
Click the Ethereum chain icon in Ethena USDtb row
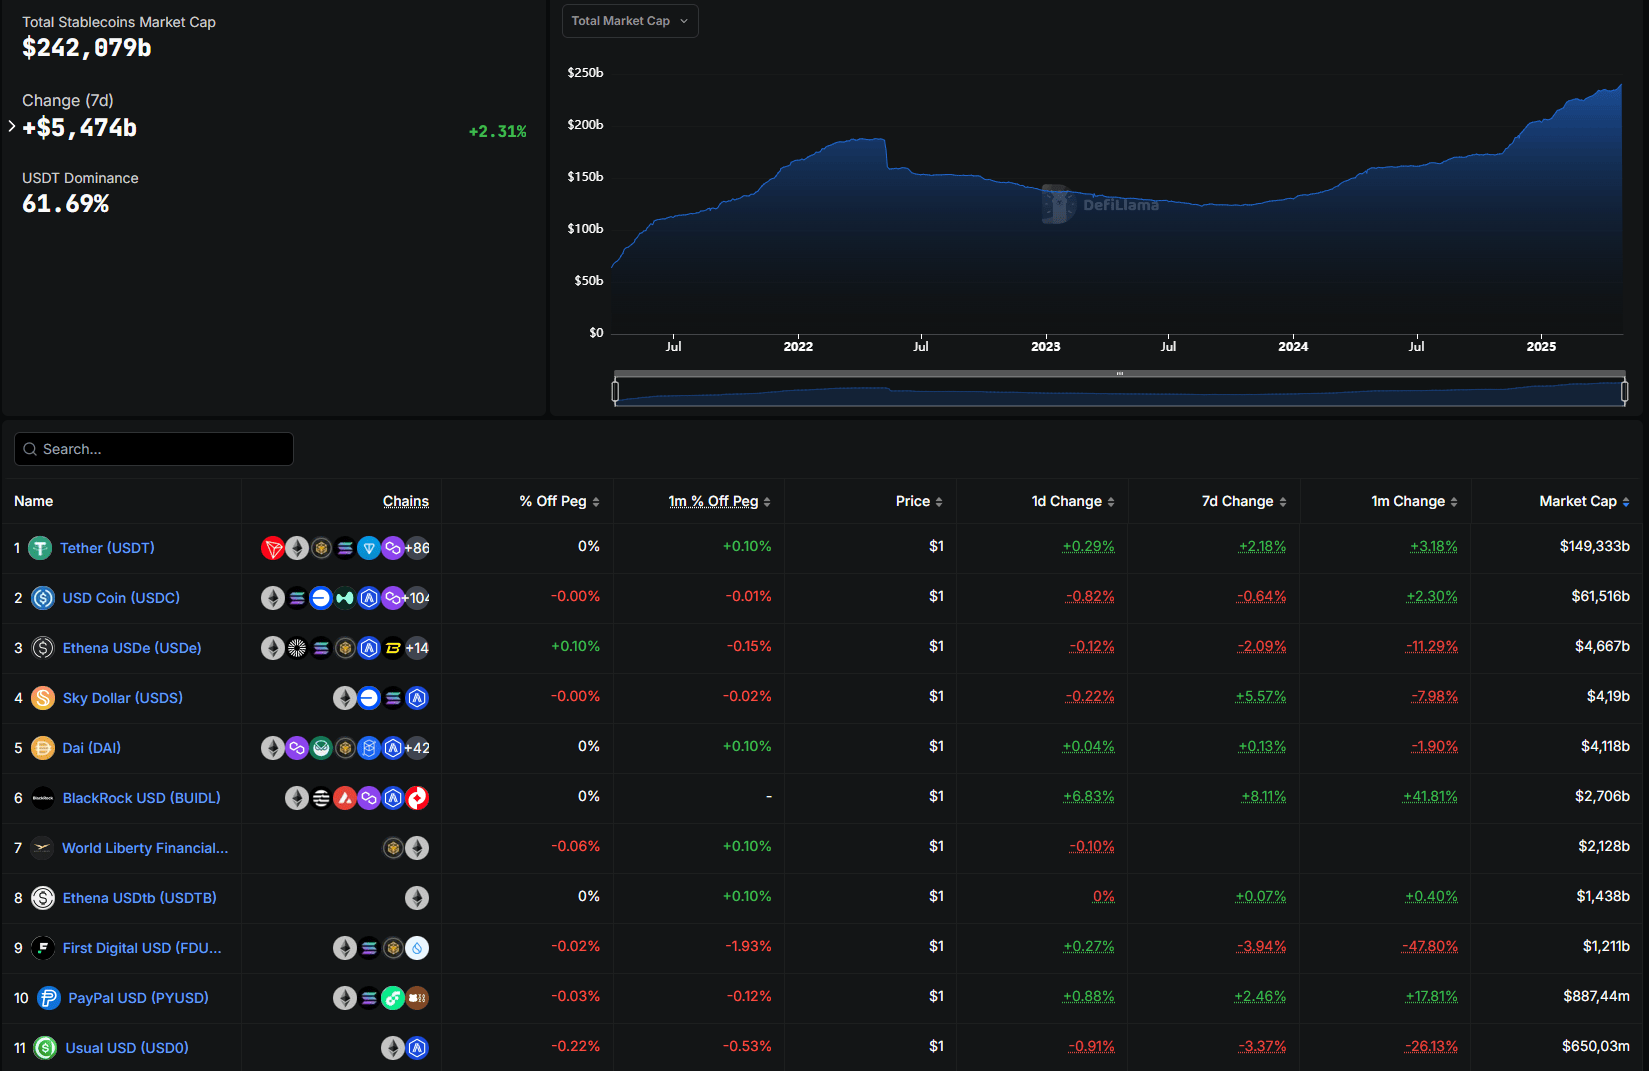pyautogui.click(x=417, y=898)
